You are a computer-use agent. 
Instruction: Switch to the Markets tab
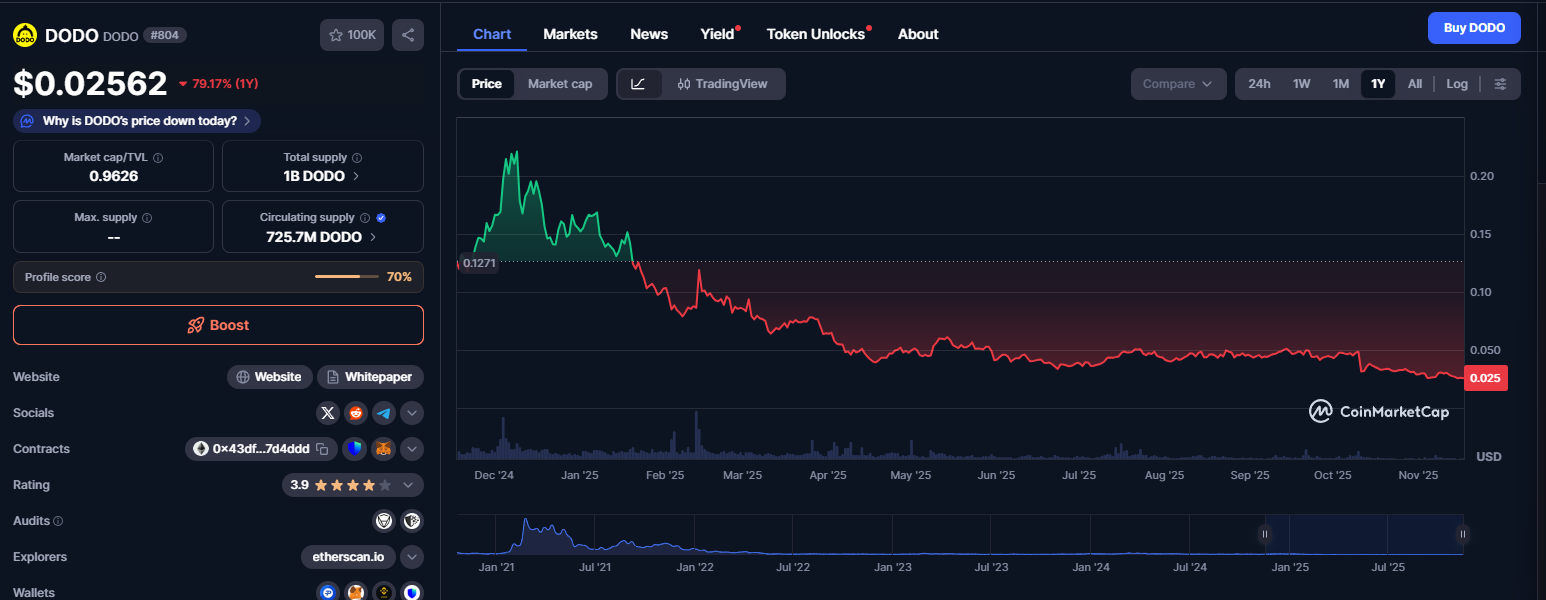570,34
